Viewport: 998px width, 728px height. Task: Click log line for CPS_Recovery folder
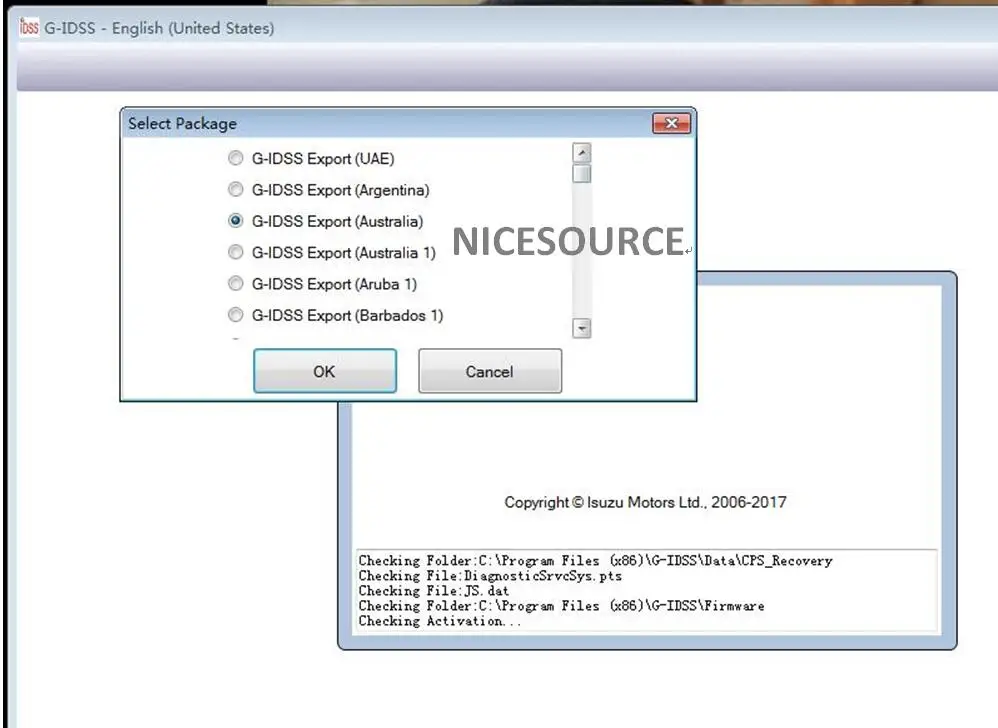595,560
